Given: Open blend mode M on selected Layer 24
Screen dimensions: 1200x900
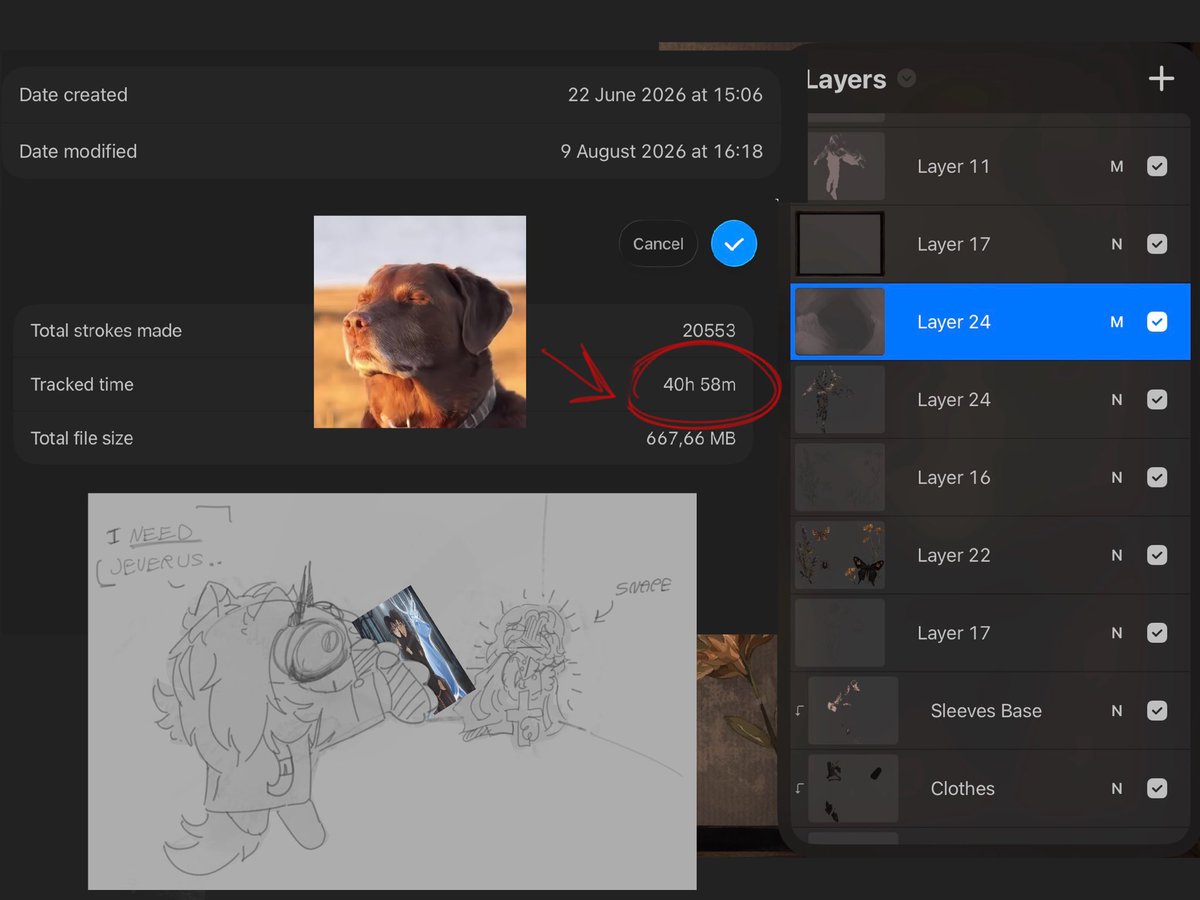Looking at the screenshot, I should 1117,322.
